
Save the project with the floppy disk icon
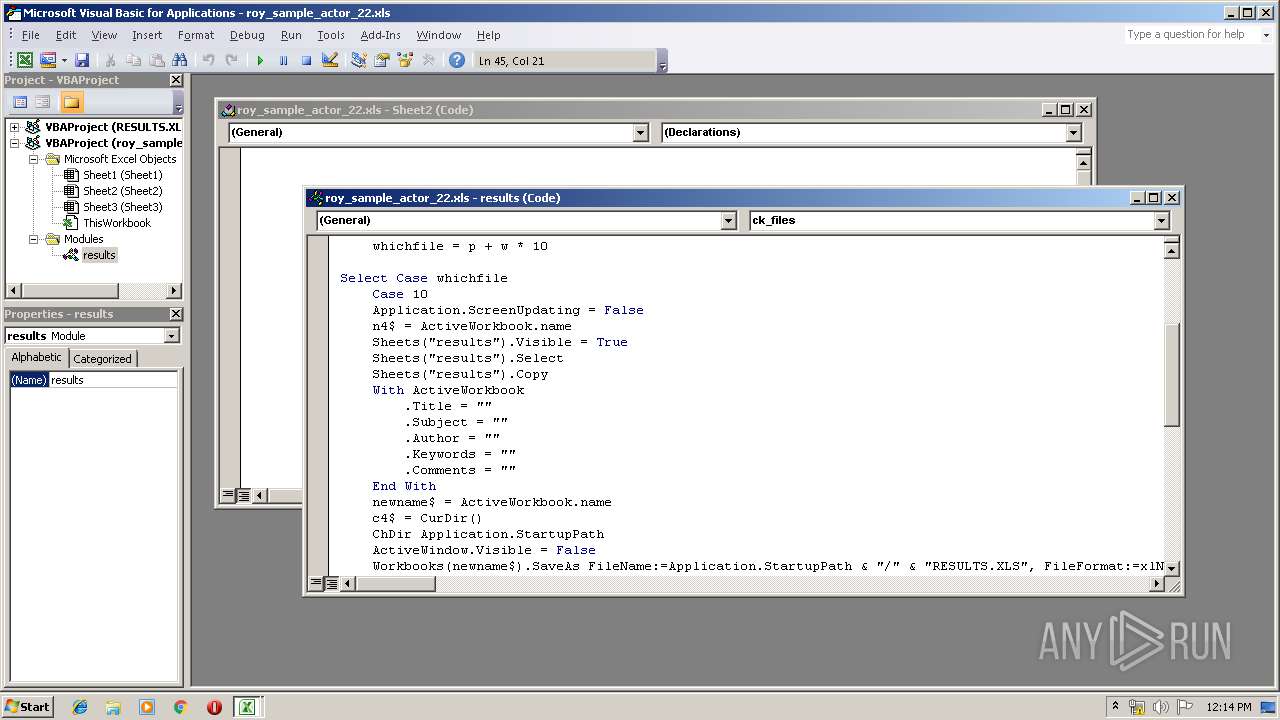pos(82,60)
